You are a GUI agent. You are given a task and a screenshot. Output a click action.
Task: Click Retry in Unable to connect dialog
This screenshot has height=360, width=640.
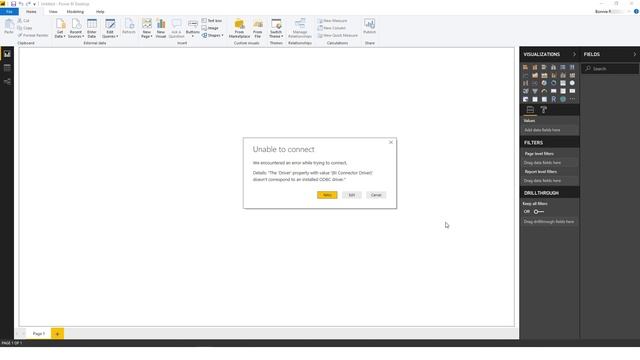(327, 195)
